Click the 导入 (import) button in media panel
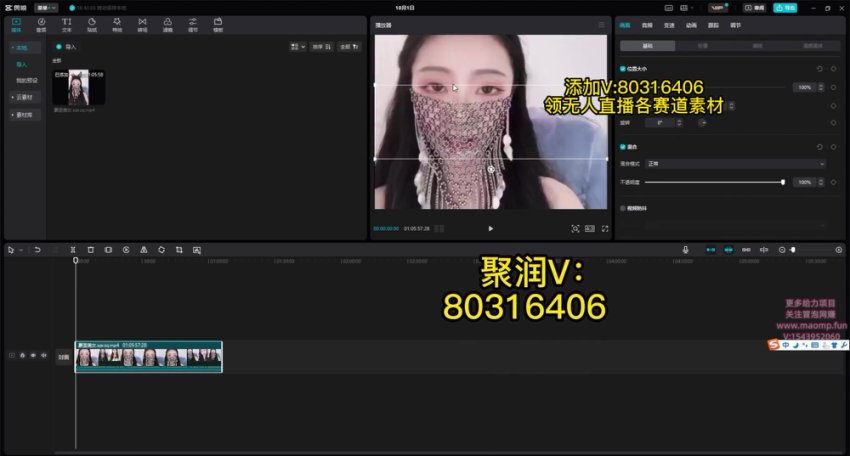 click(67, 46)
